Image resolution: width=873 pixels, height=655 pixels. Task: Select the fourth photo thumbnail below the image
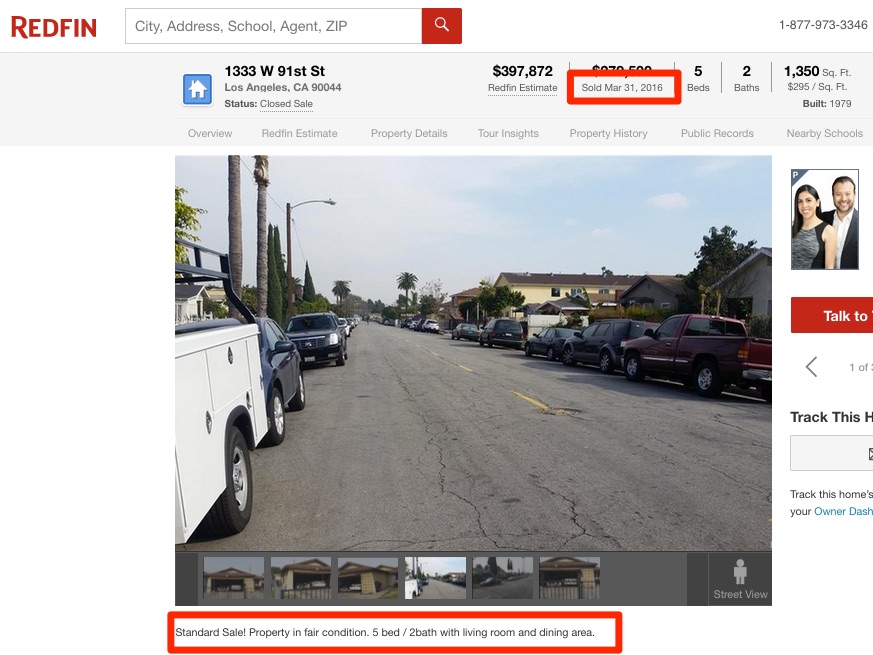pyautogui.click(x=435, y=577)
